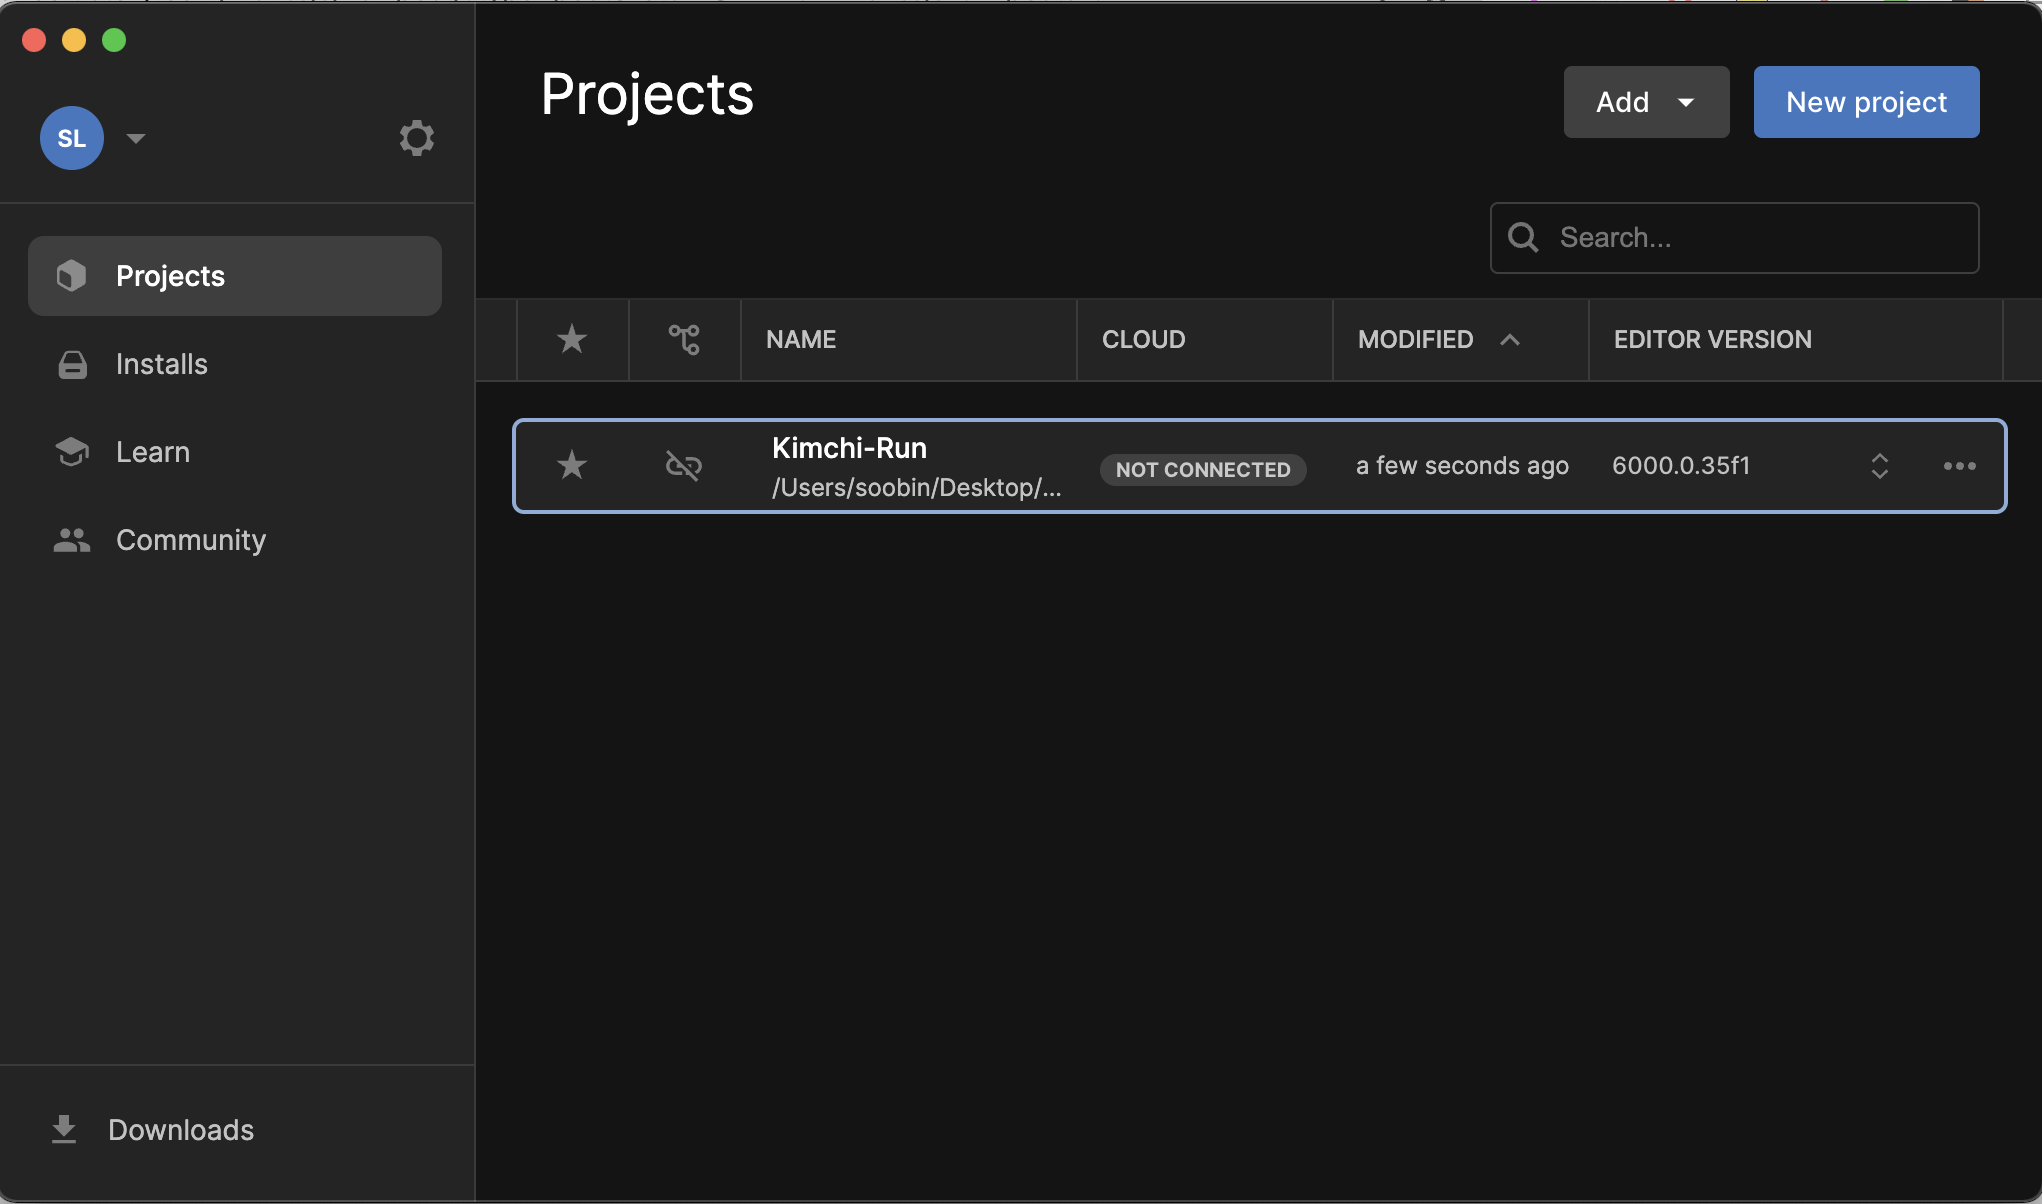
Task: Open the editor version selector for 6000.0.35f1
Action: (x=1879, y=466)
